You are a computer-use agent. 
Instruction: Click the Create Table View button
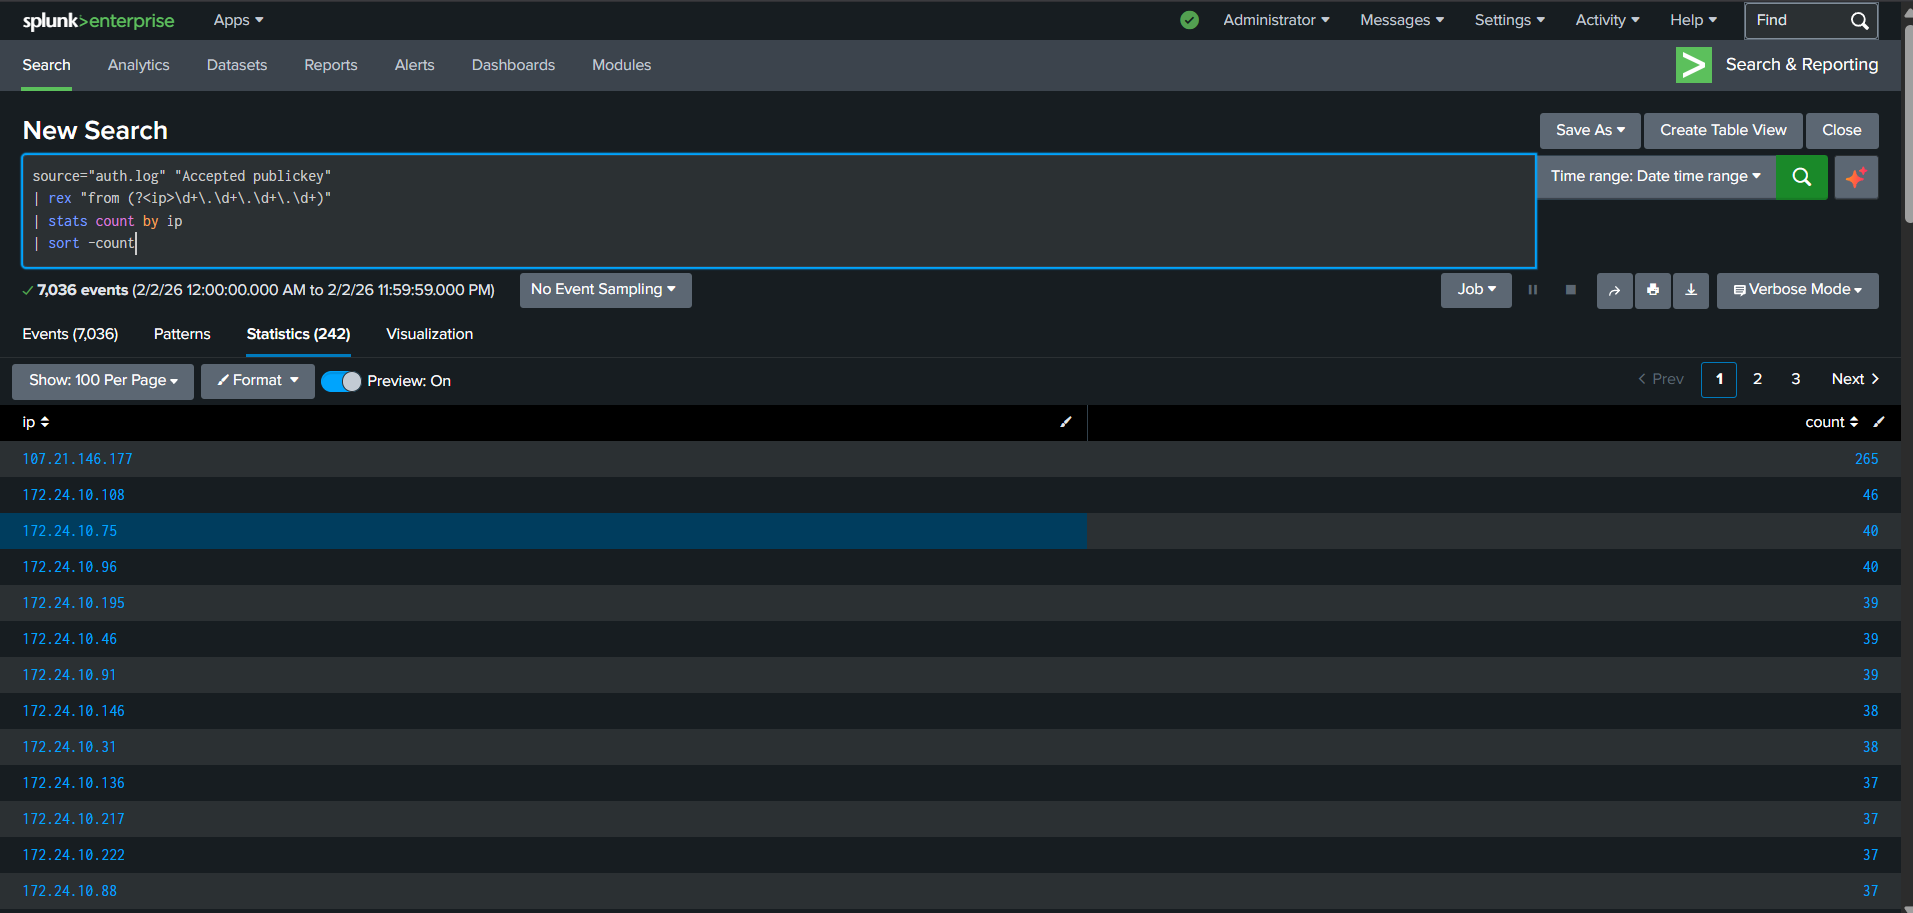pyautogui.click(x=1723, y=131)
